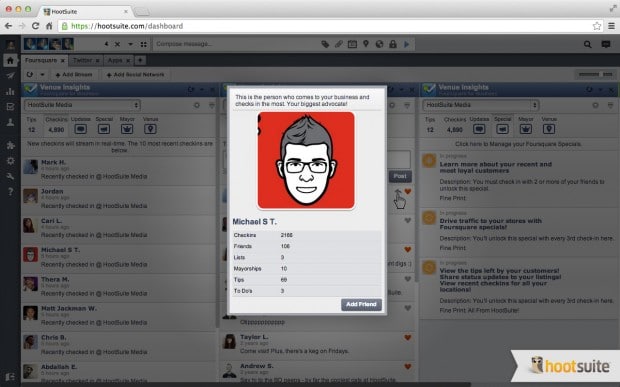Viewport: 620px width, 387px height.
Task: Reload the page in browser toolbar
Action: pyautogui.click(x=35, y=26)
